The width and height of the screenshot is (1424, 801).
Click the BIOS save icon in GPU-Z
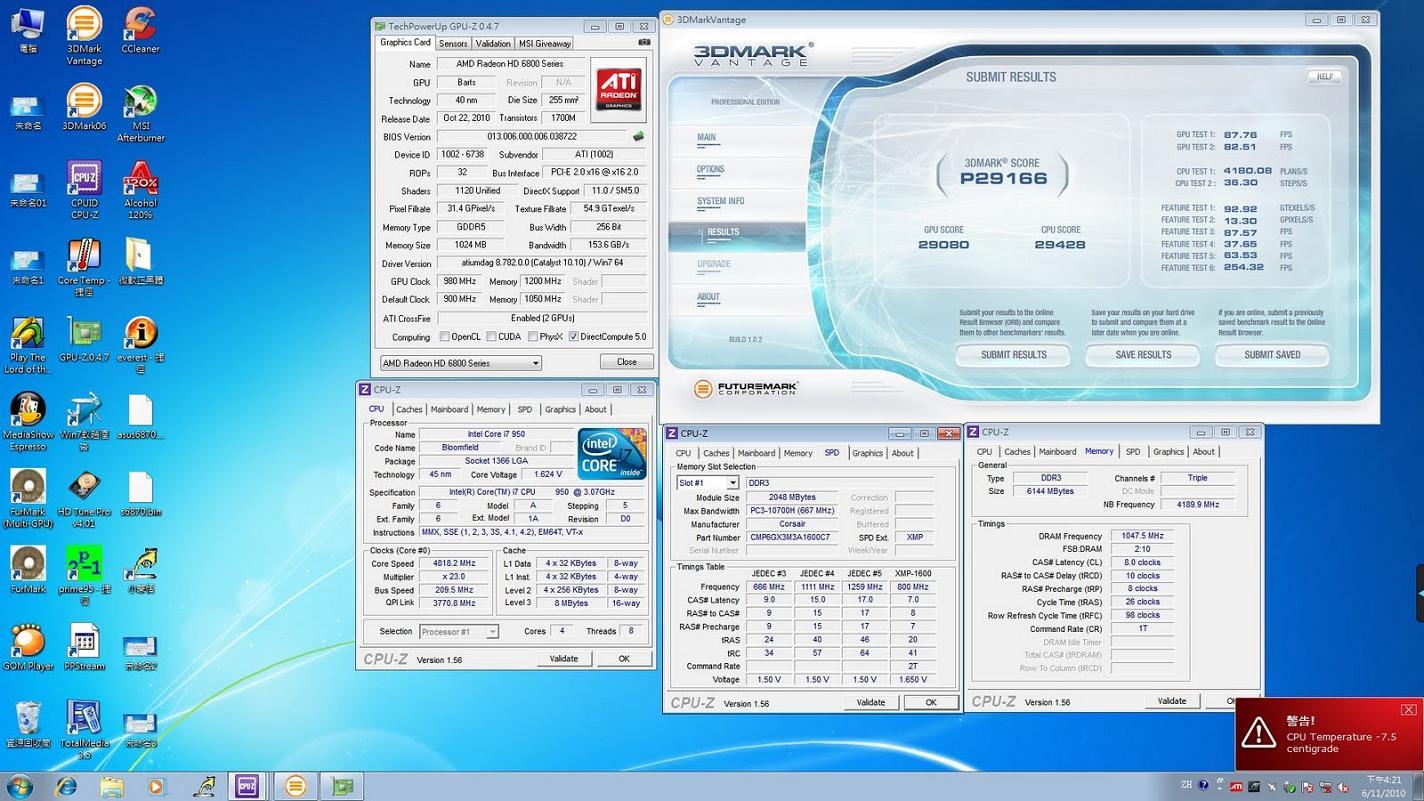click(638, 137)
